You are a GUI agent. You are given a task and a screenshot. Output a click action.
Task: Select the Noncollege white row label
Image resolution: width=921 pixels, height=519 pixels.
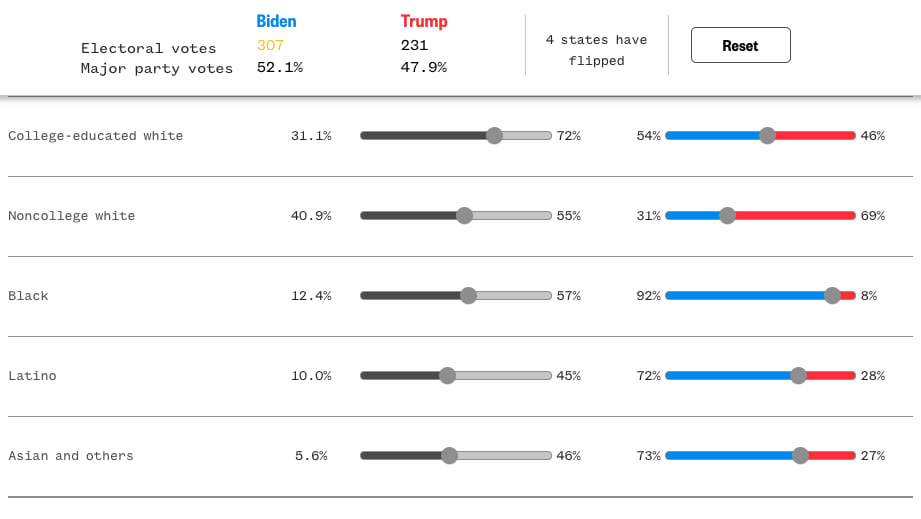pos(72,216)
